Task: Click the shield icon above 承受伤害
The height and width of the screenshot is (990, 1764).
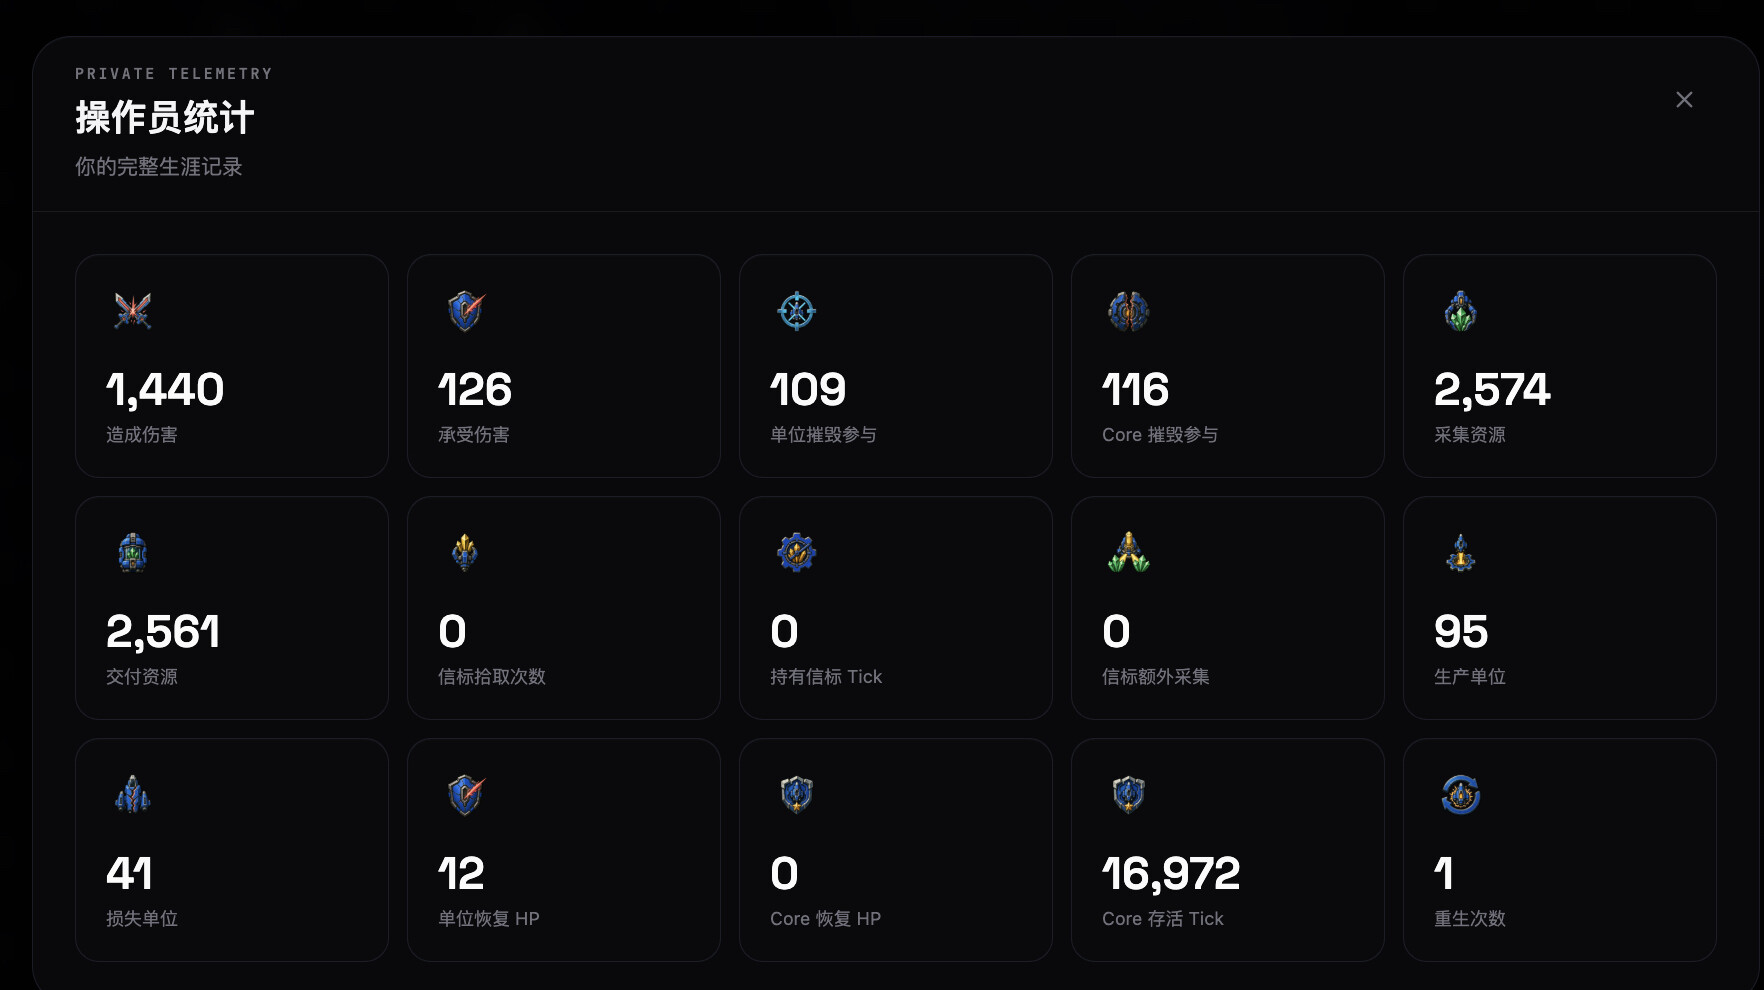Action: pyautogui.click(x=464, y=311)
